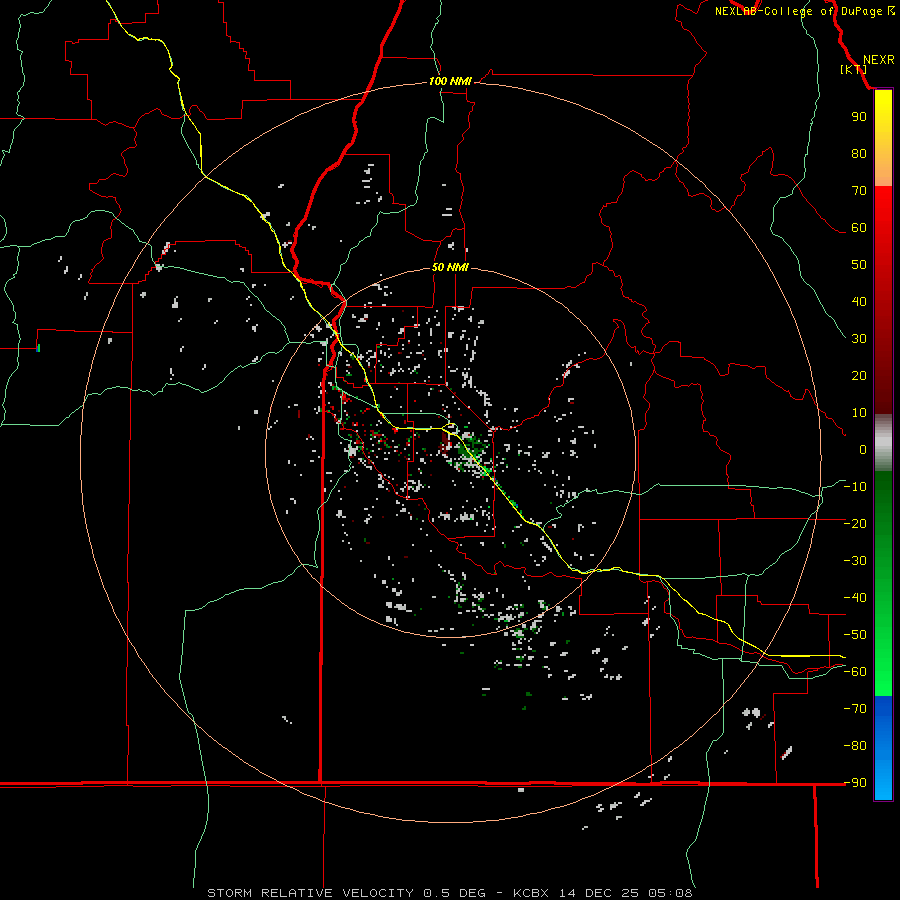The image size is (900, 900).
Task: Click the -20 value on velocity scale
Action: tap(855, 523)
